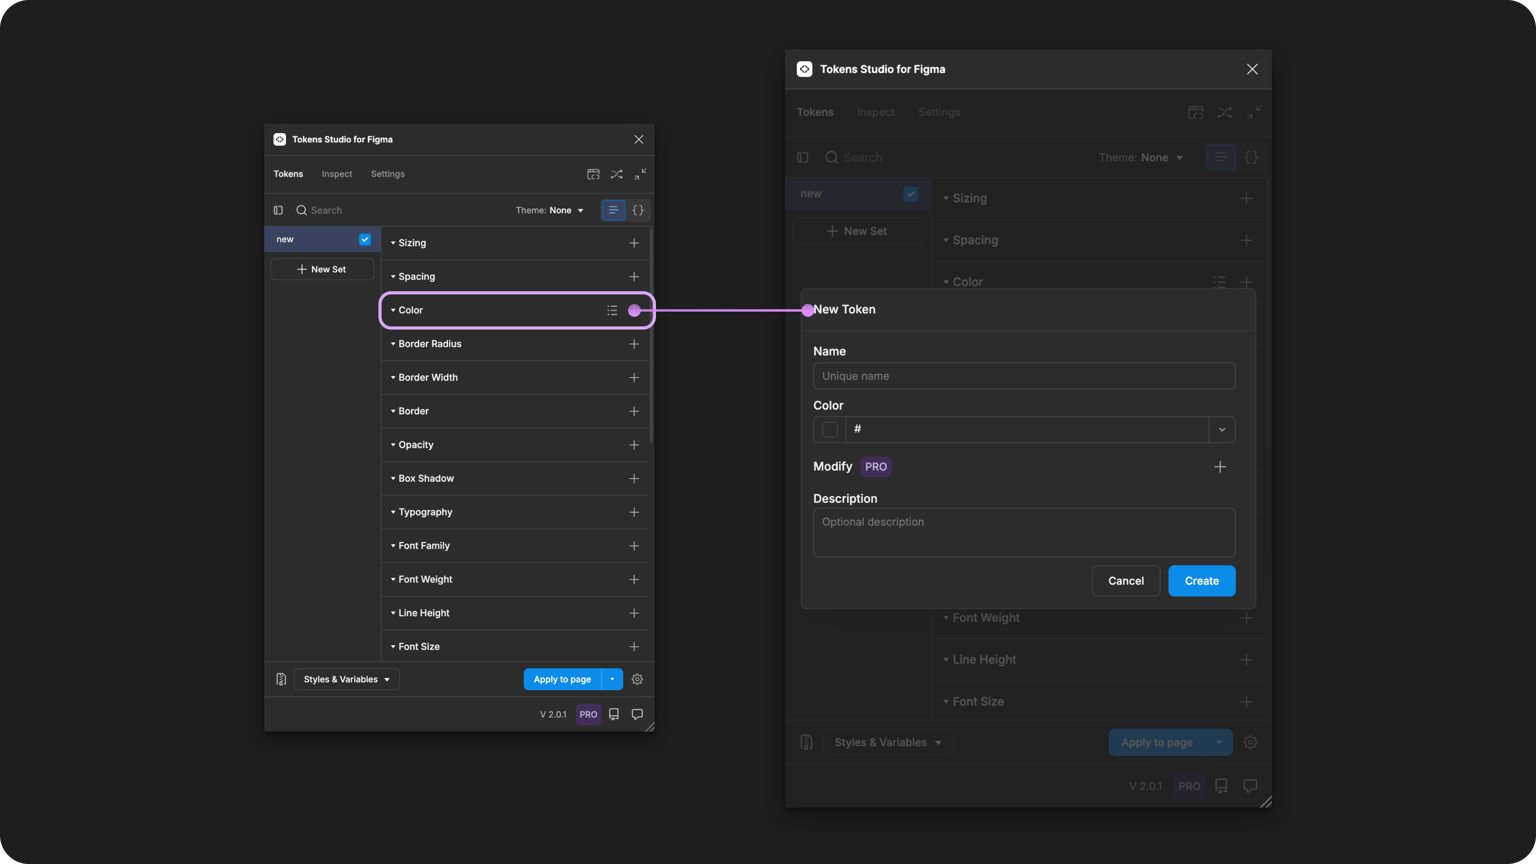The width and height of the screenshot is (1536, 864).
Task: Click the document icon beside Styles & Variables, left window
Action: coord(281,680)
